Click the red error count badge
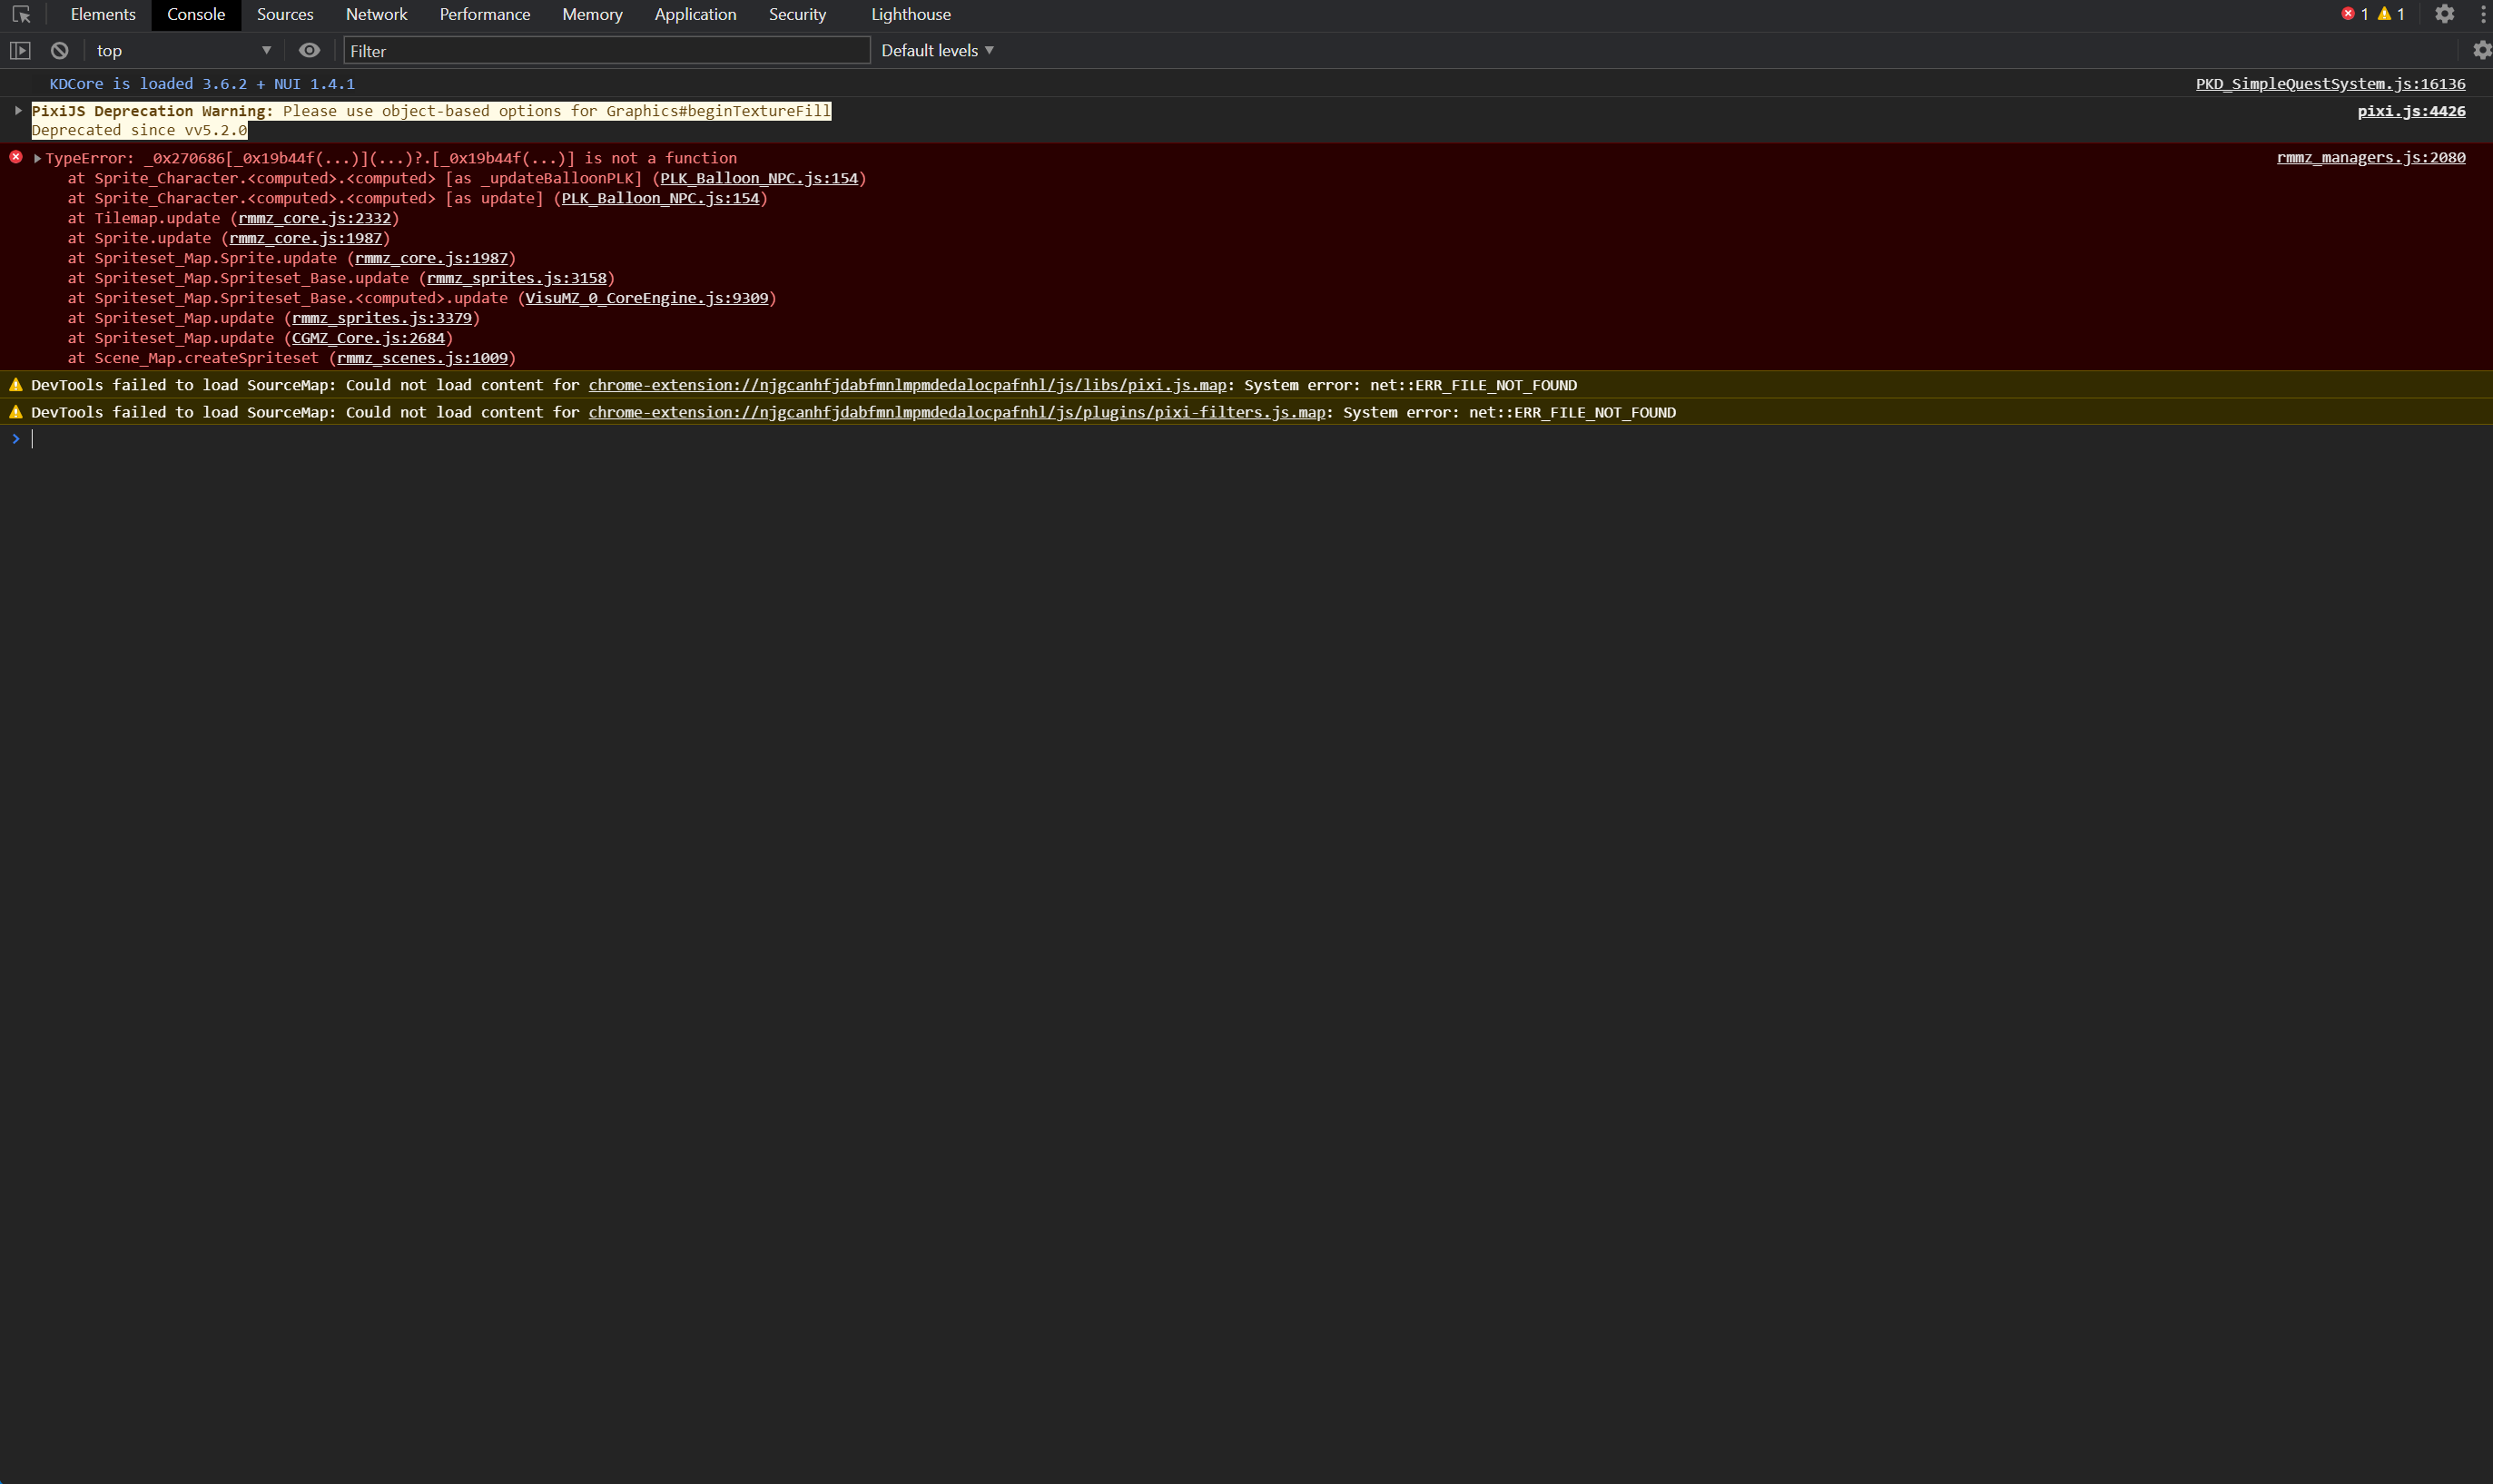The image size is (2493, 1484). coord(2355,14)
